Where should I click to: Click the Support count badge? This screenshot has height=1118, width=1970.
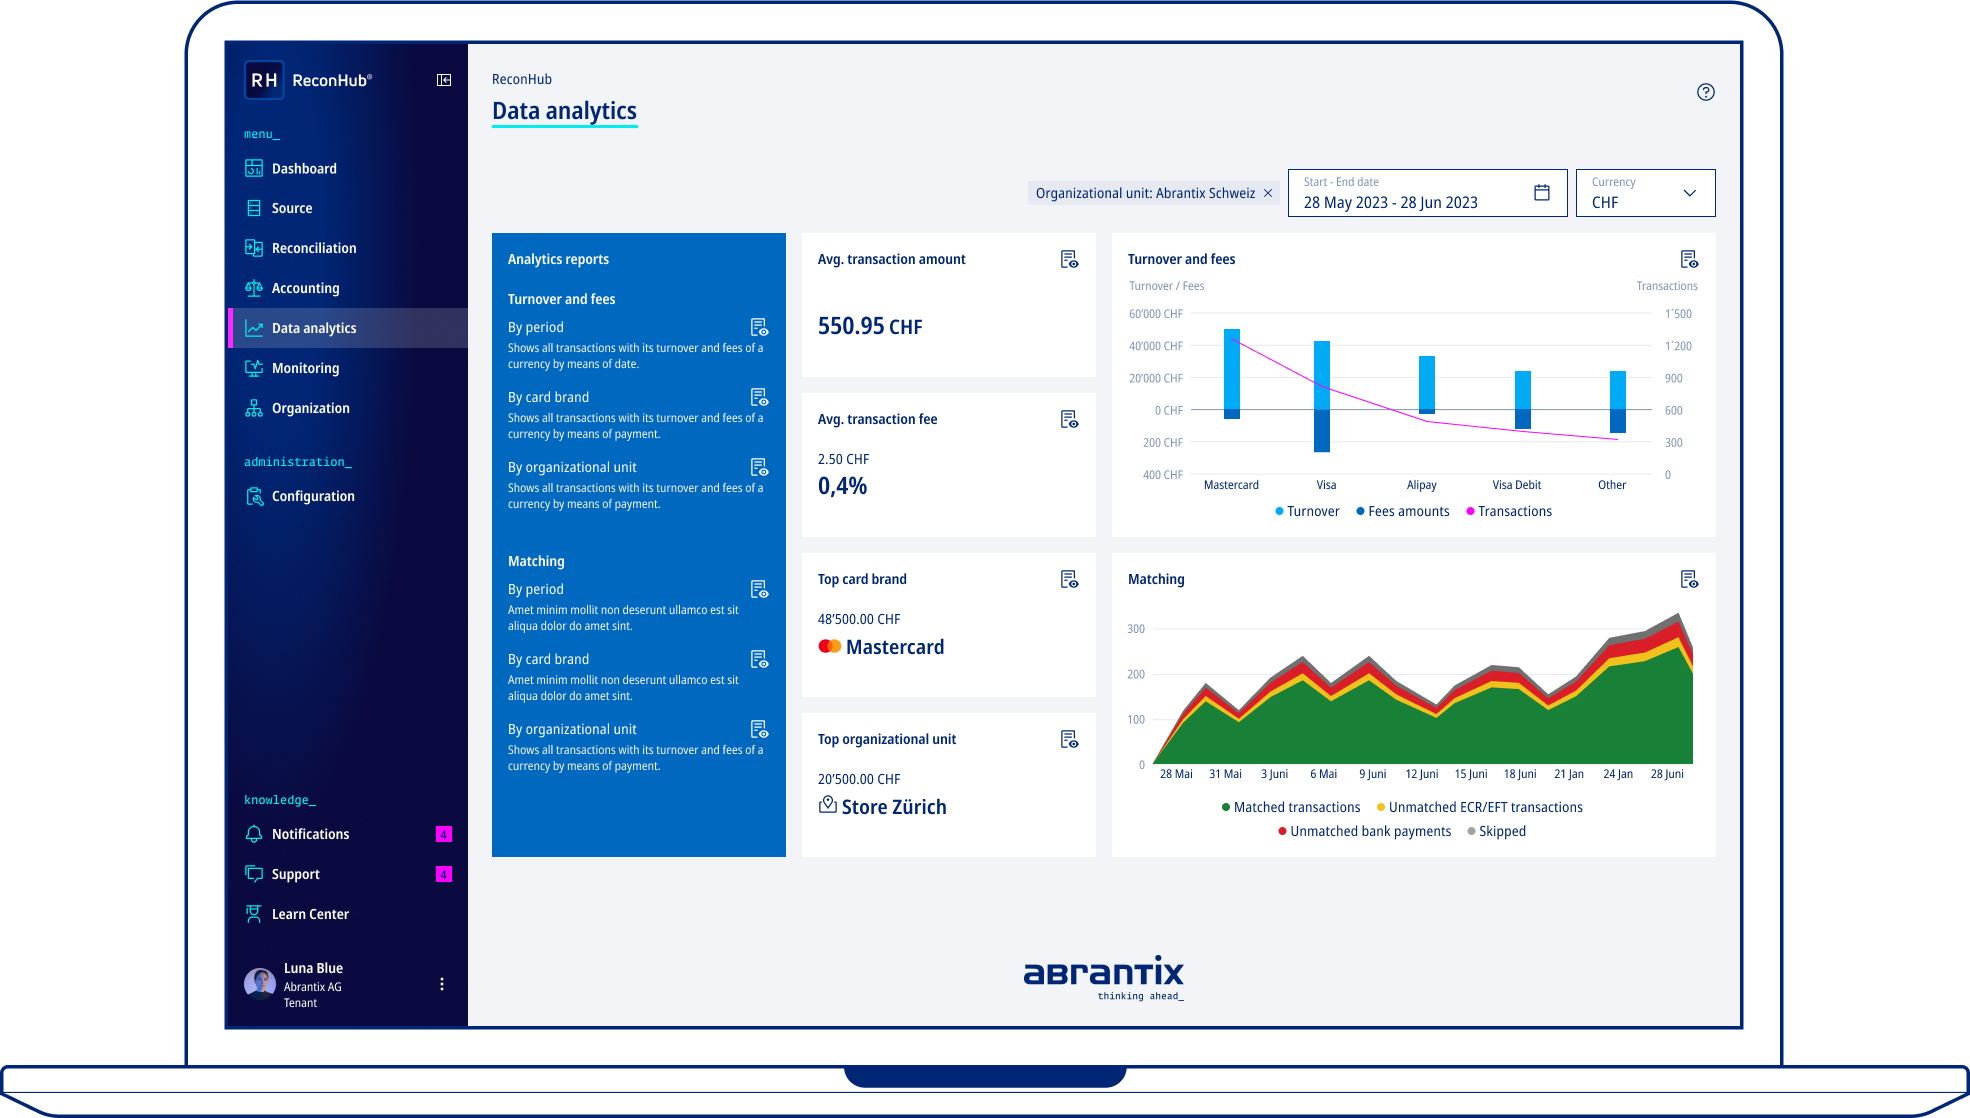(x=444, y=874)
